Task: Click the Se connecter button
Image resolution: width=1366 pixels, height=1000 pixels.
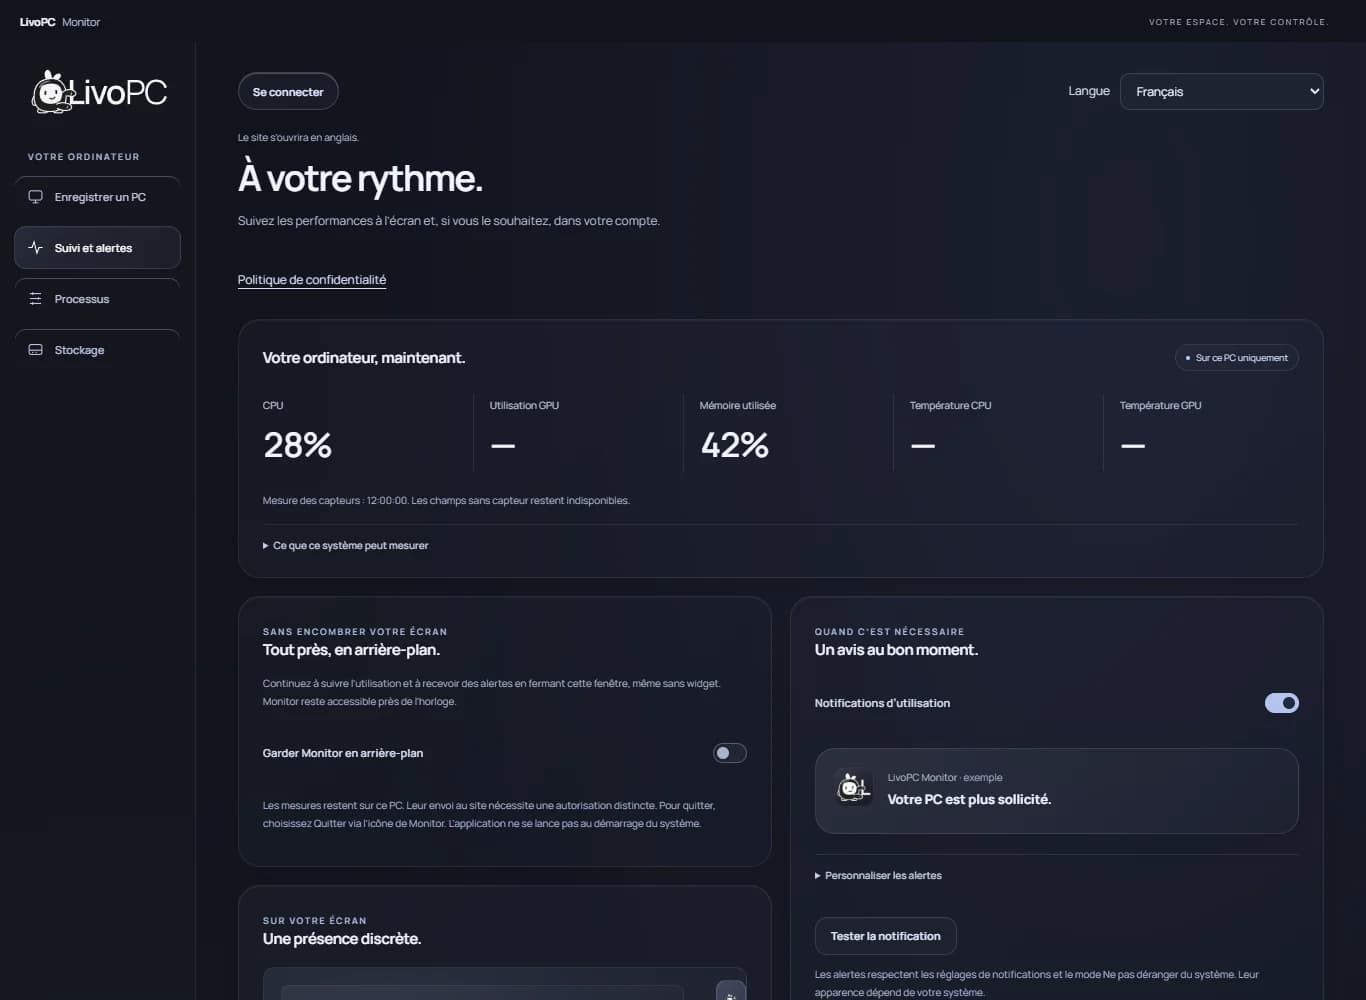Action: tap(288, 92)
